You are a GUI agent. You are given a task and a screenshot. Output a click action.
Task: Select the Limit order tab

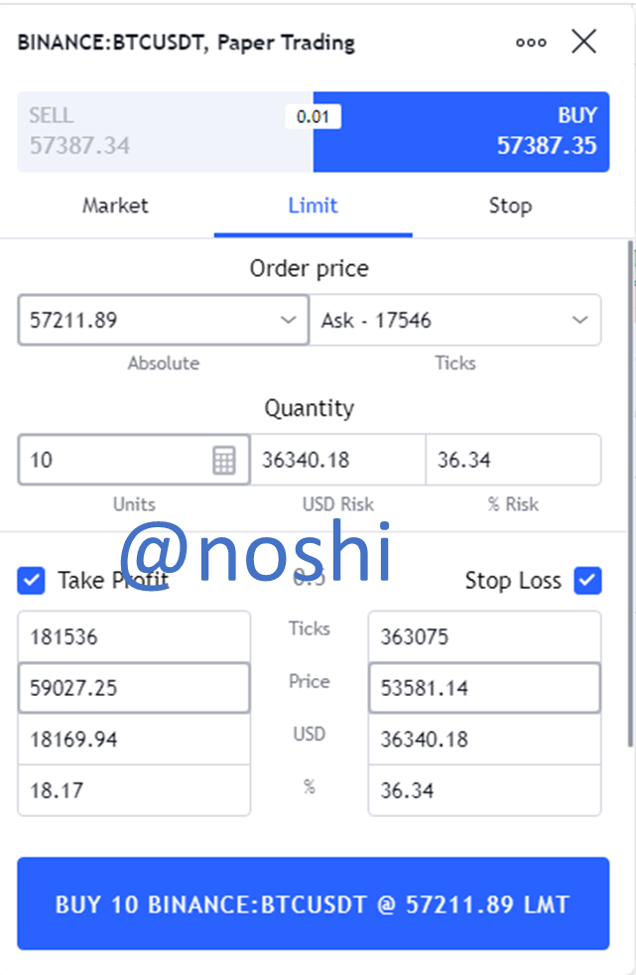pyautogui.click(x=313, y=206)
